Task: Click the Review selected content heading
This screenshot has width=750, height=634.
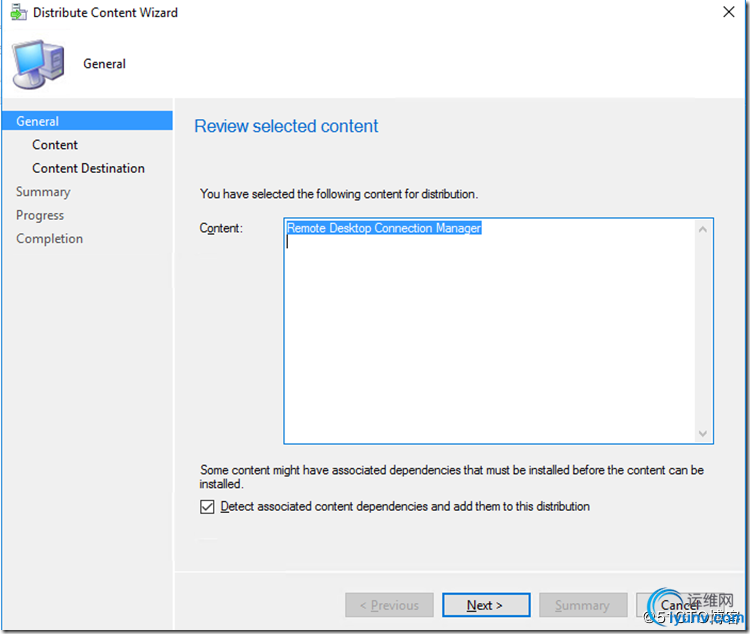Action: pos(286,126)
